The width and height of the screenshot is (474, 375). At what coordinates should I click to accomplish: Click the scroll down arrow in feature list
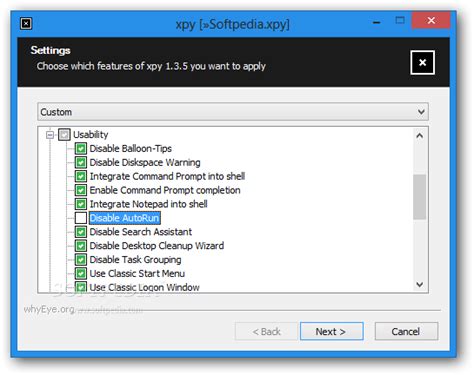coord(420,284)
